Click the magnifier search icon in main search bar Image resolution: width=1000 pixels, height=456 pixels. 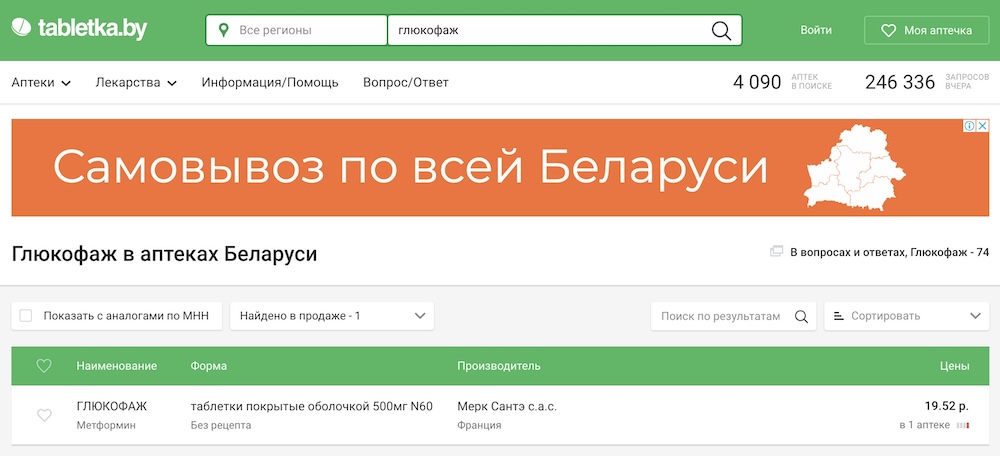coord(721,30)
